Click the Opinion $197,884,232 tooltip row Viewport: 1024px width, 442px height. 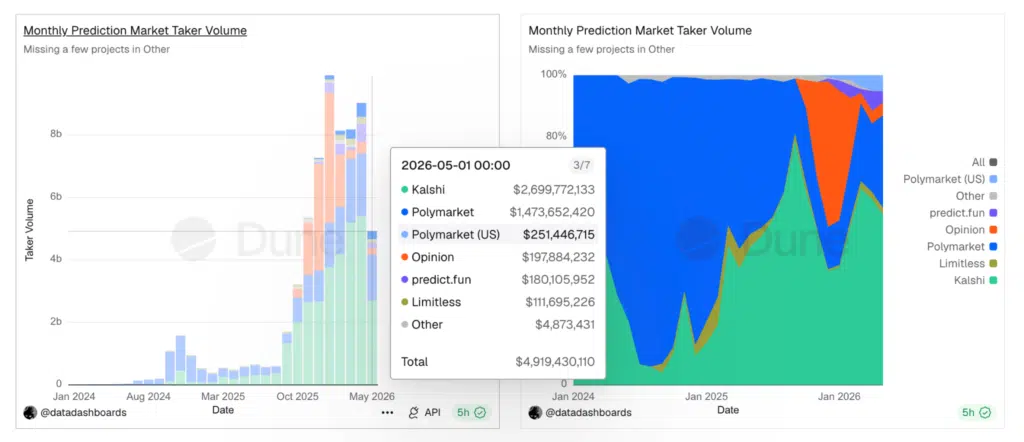[498, 257]
